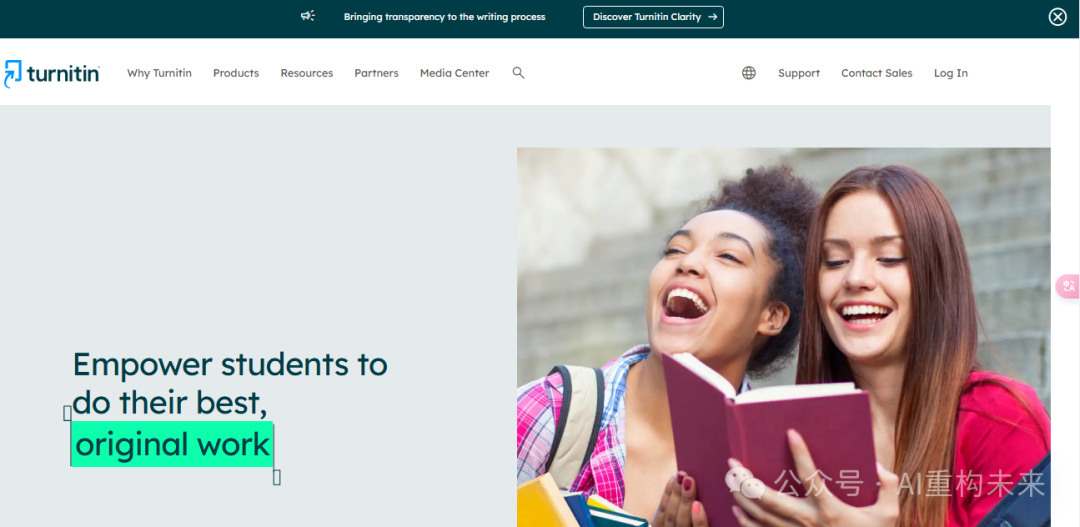The height and width of the screenshot is (527, 1080).
Task: Click the "Empower students to" headline
Action: point(230,364)
